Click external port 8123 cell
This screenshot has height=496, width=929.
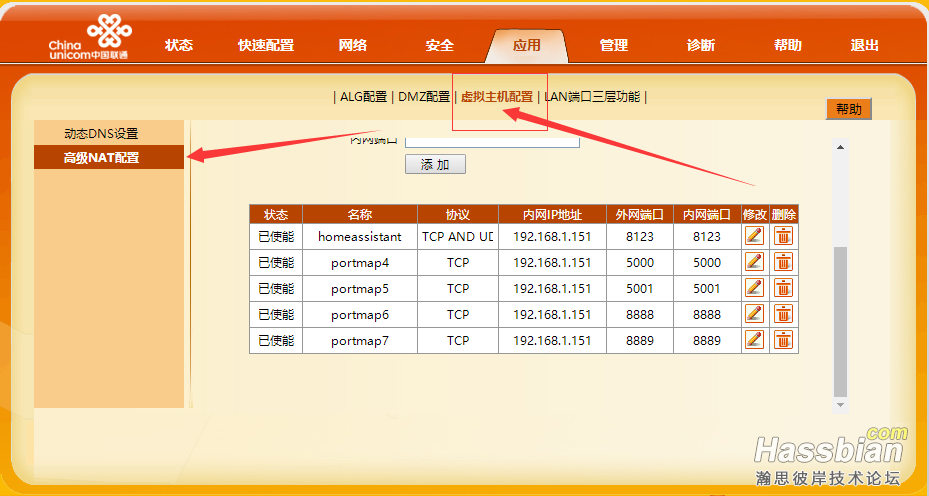point(640,236)
